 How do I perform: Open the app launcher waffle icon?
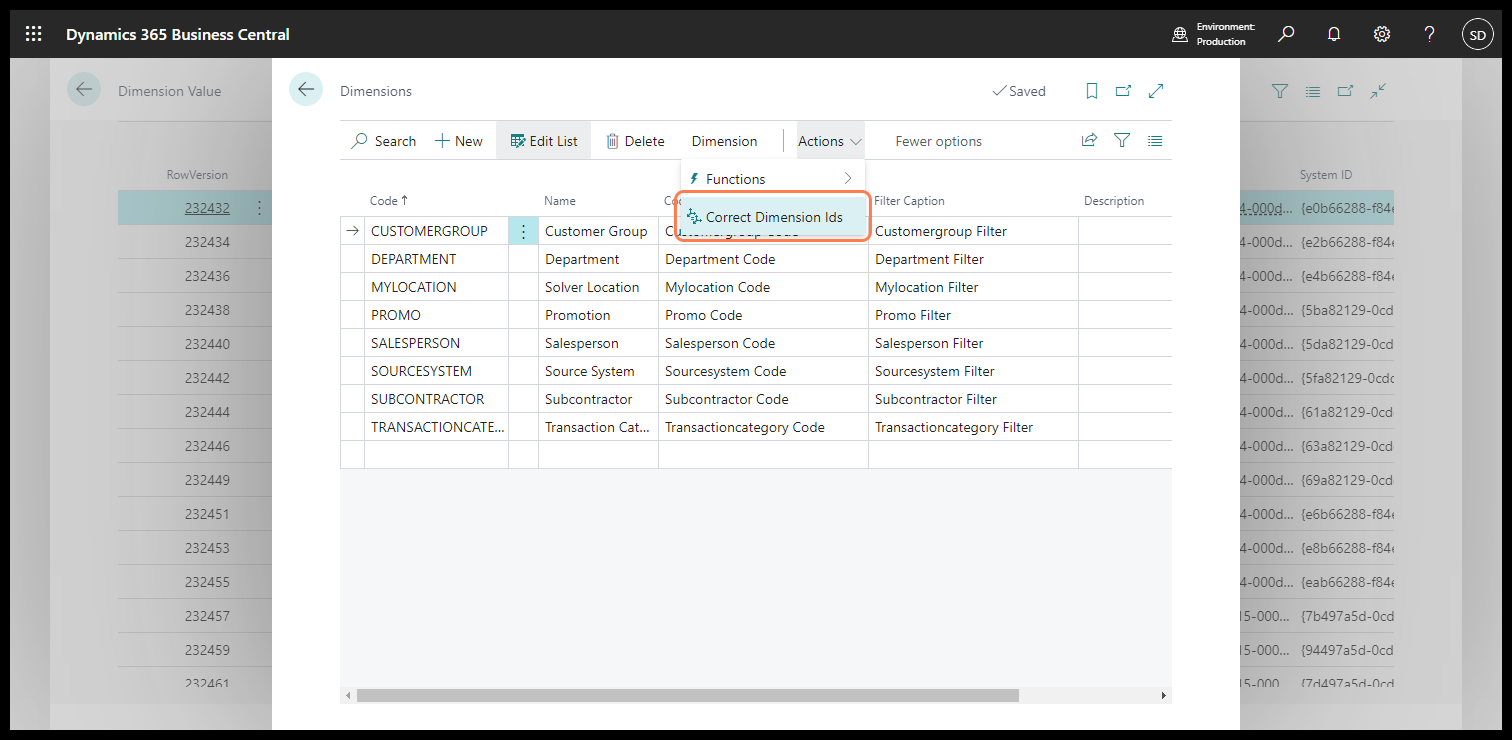click(33, 34)
